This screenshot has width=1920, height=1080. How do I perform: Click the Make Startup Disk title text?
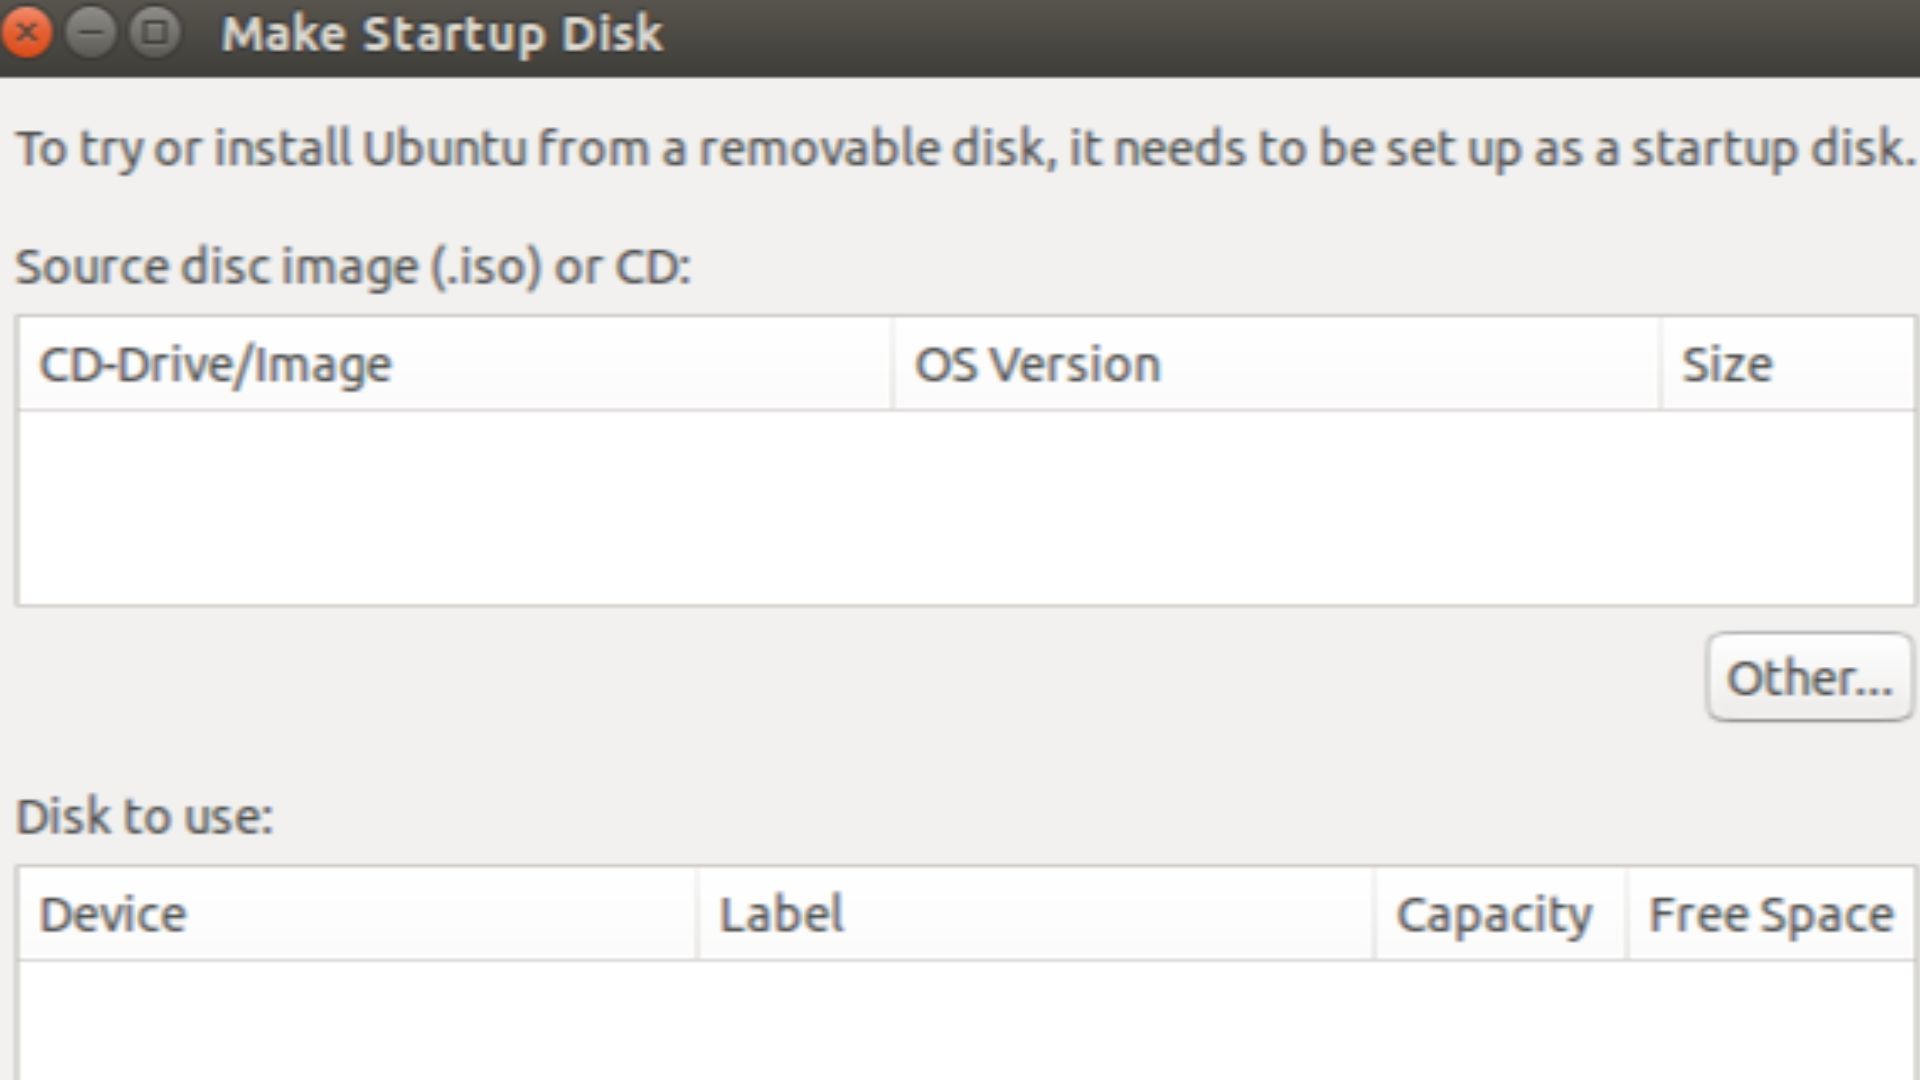[x=443, y=33]
